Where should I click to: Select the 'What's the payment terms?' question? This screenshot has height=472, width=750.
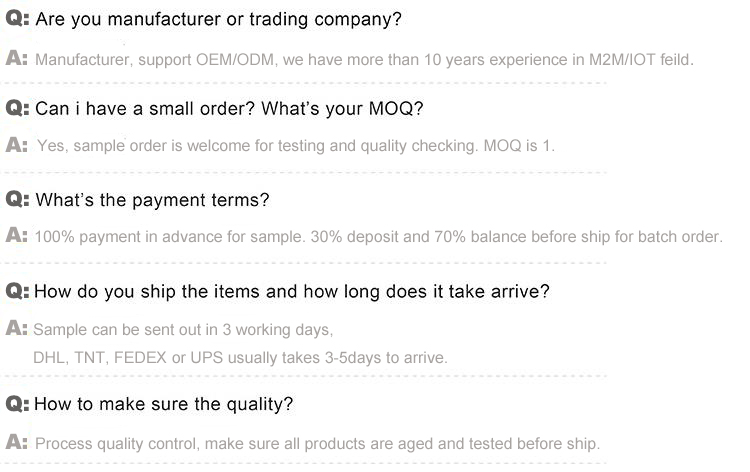coord(153,200)
